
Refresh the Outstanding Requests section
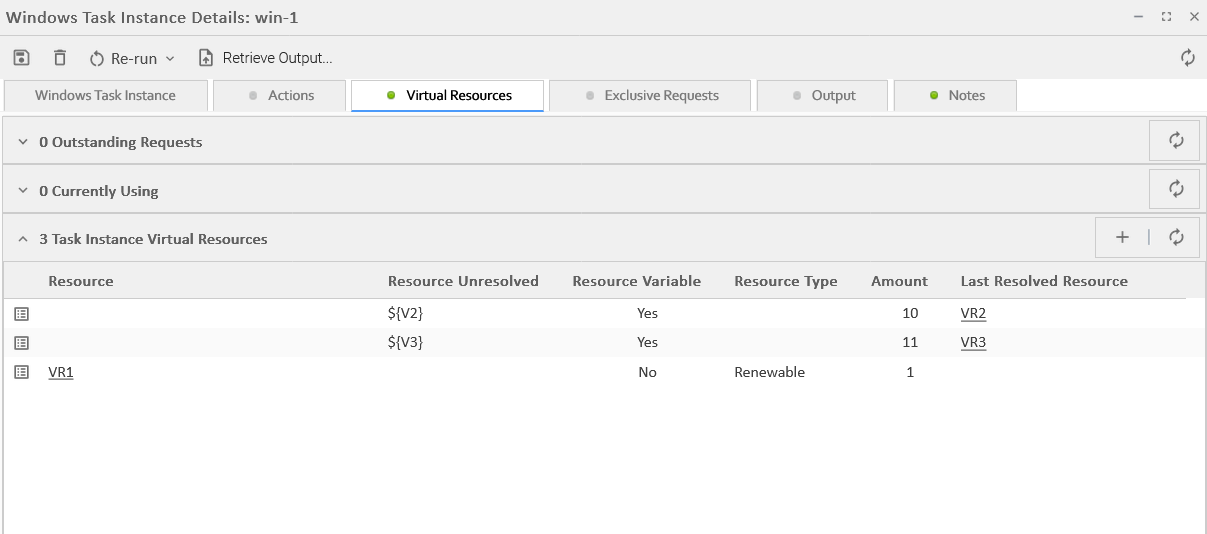1175,141
